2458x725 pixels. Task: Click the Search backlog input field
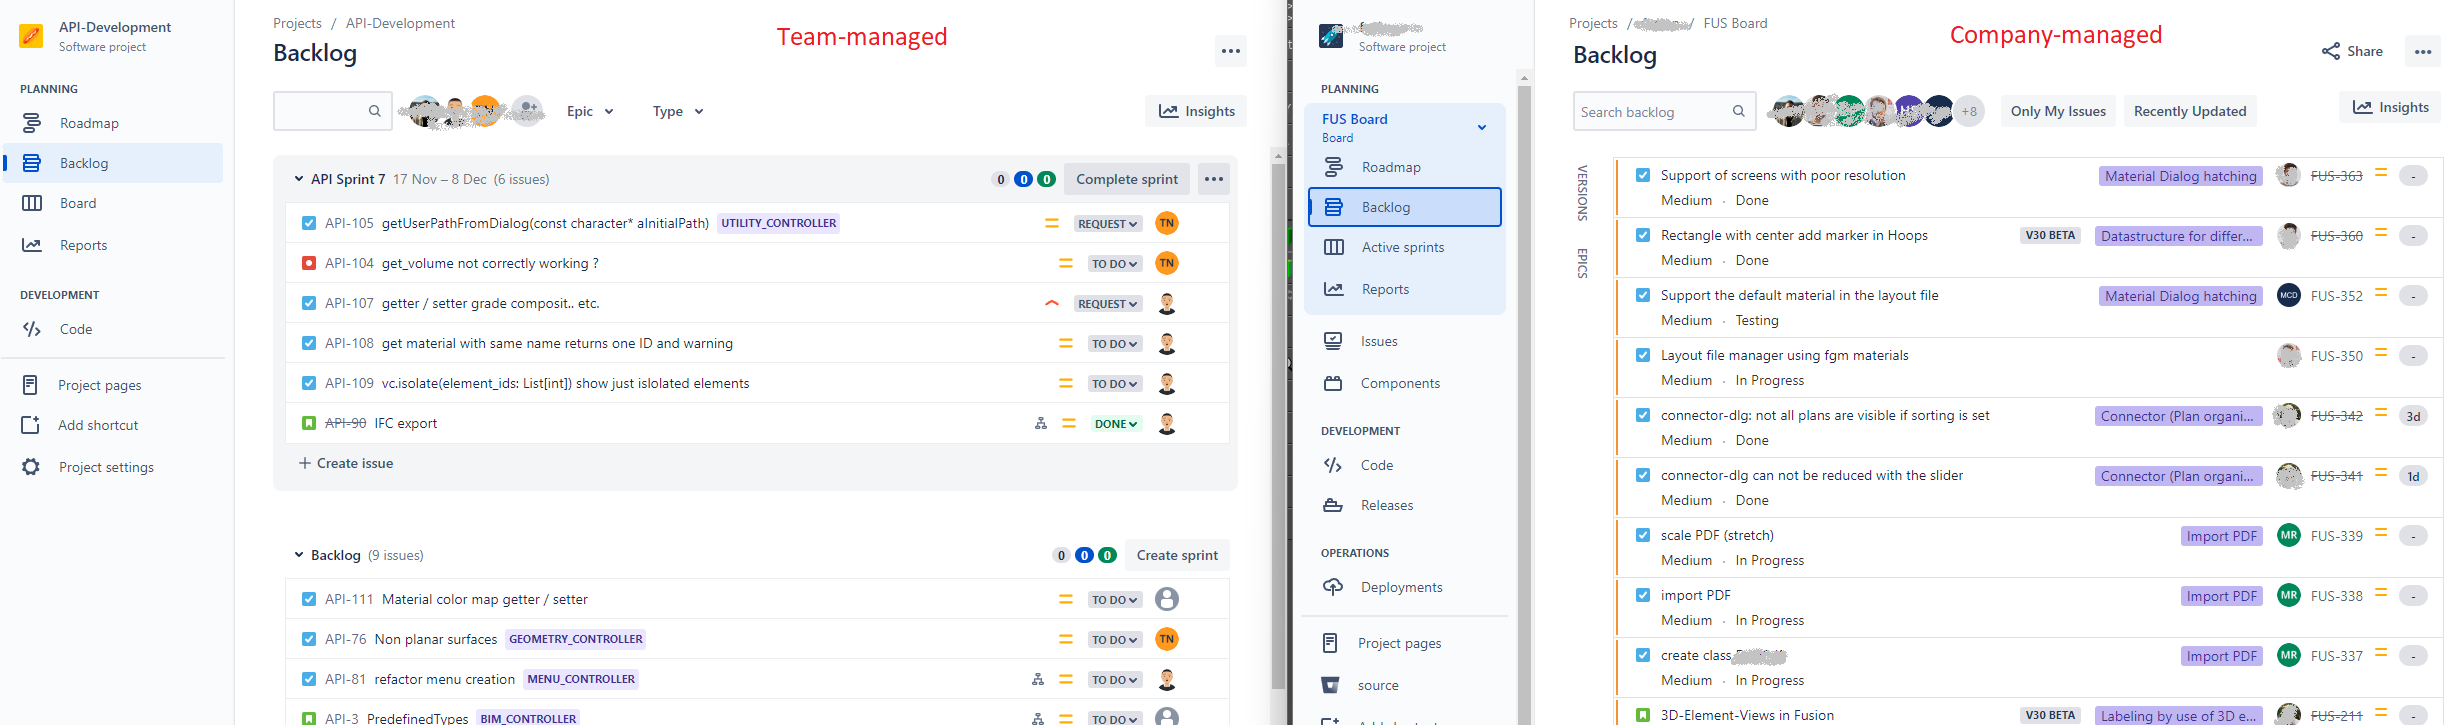coord(1664,111)
